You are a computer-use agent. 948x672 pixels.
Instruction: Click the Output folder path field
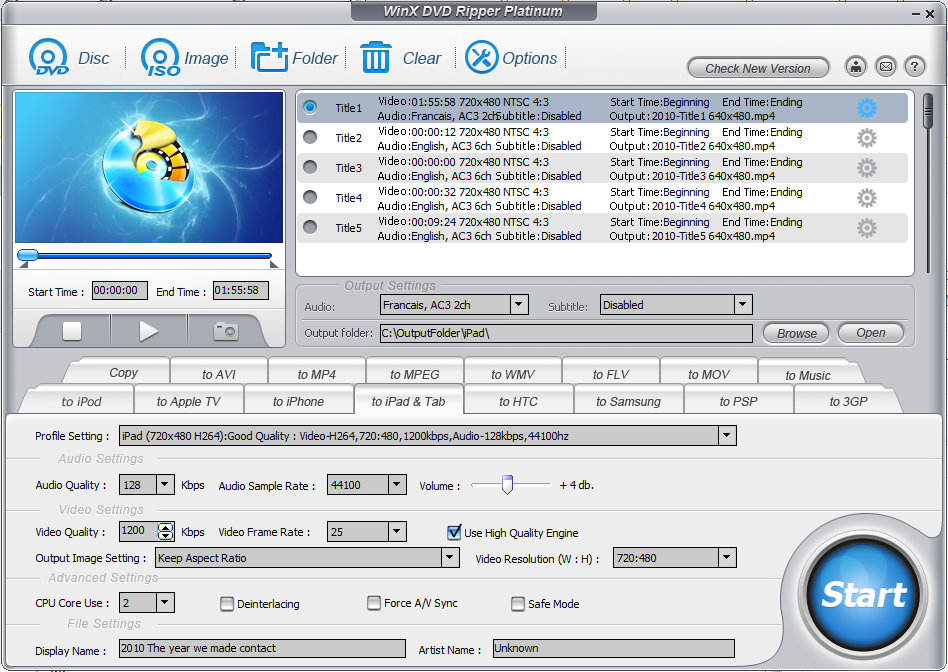tap(566, 333)
